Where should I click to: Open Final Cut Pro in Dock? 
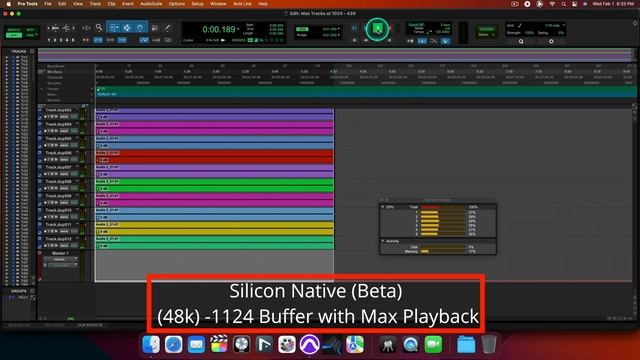219,345
